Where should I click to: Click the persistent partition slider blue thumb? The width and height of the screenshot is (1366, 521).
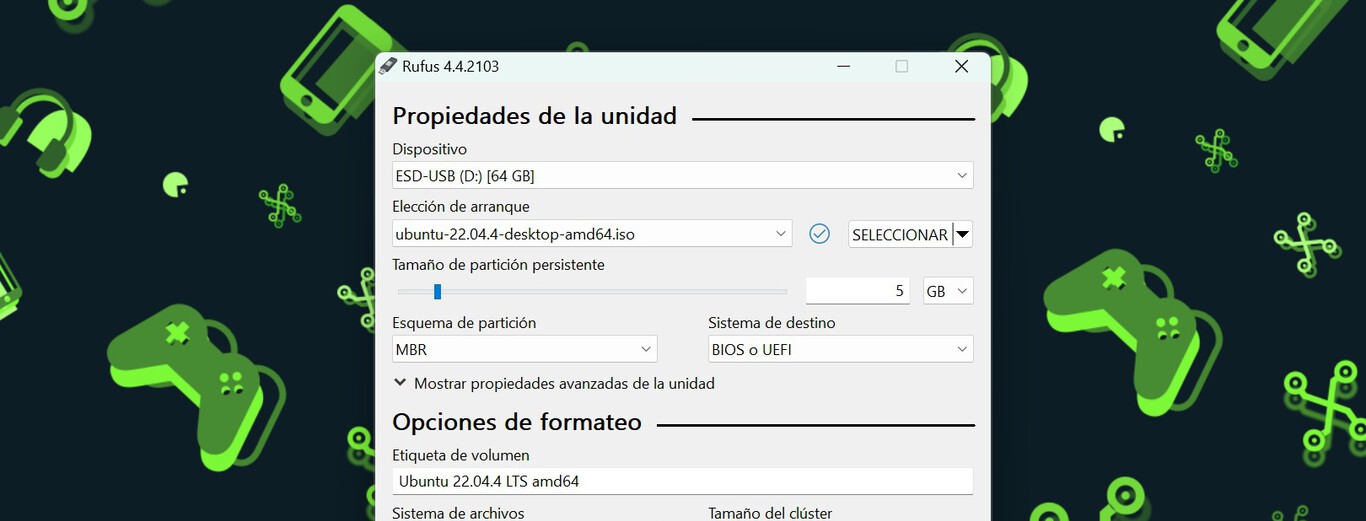437,292
